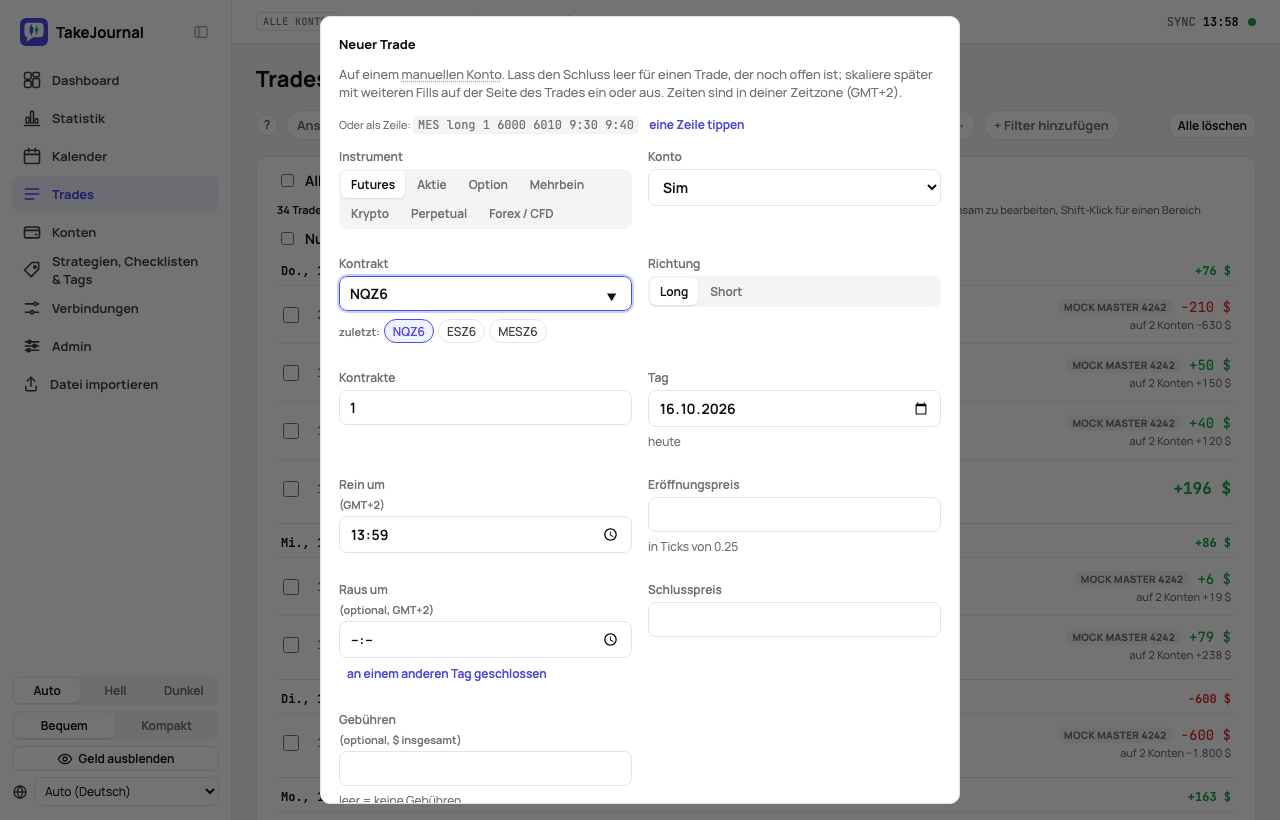Choose Option instrument type
Image resolution: width=1280 pixels, height=820 pixels.
(488, 185)
